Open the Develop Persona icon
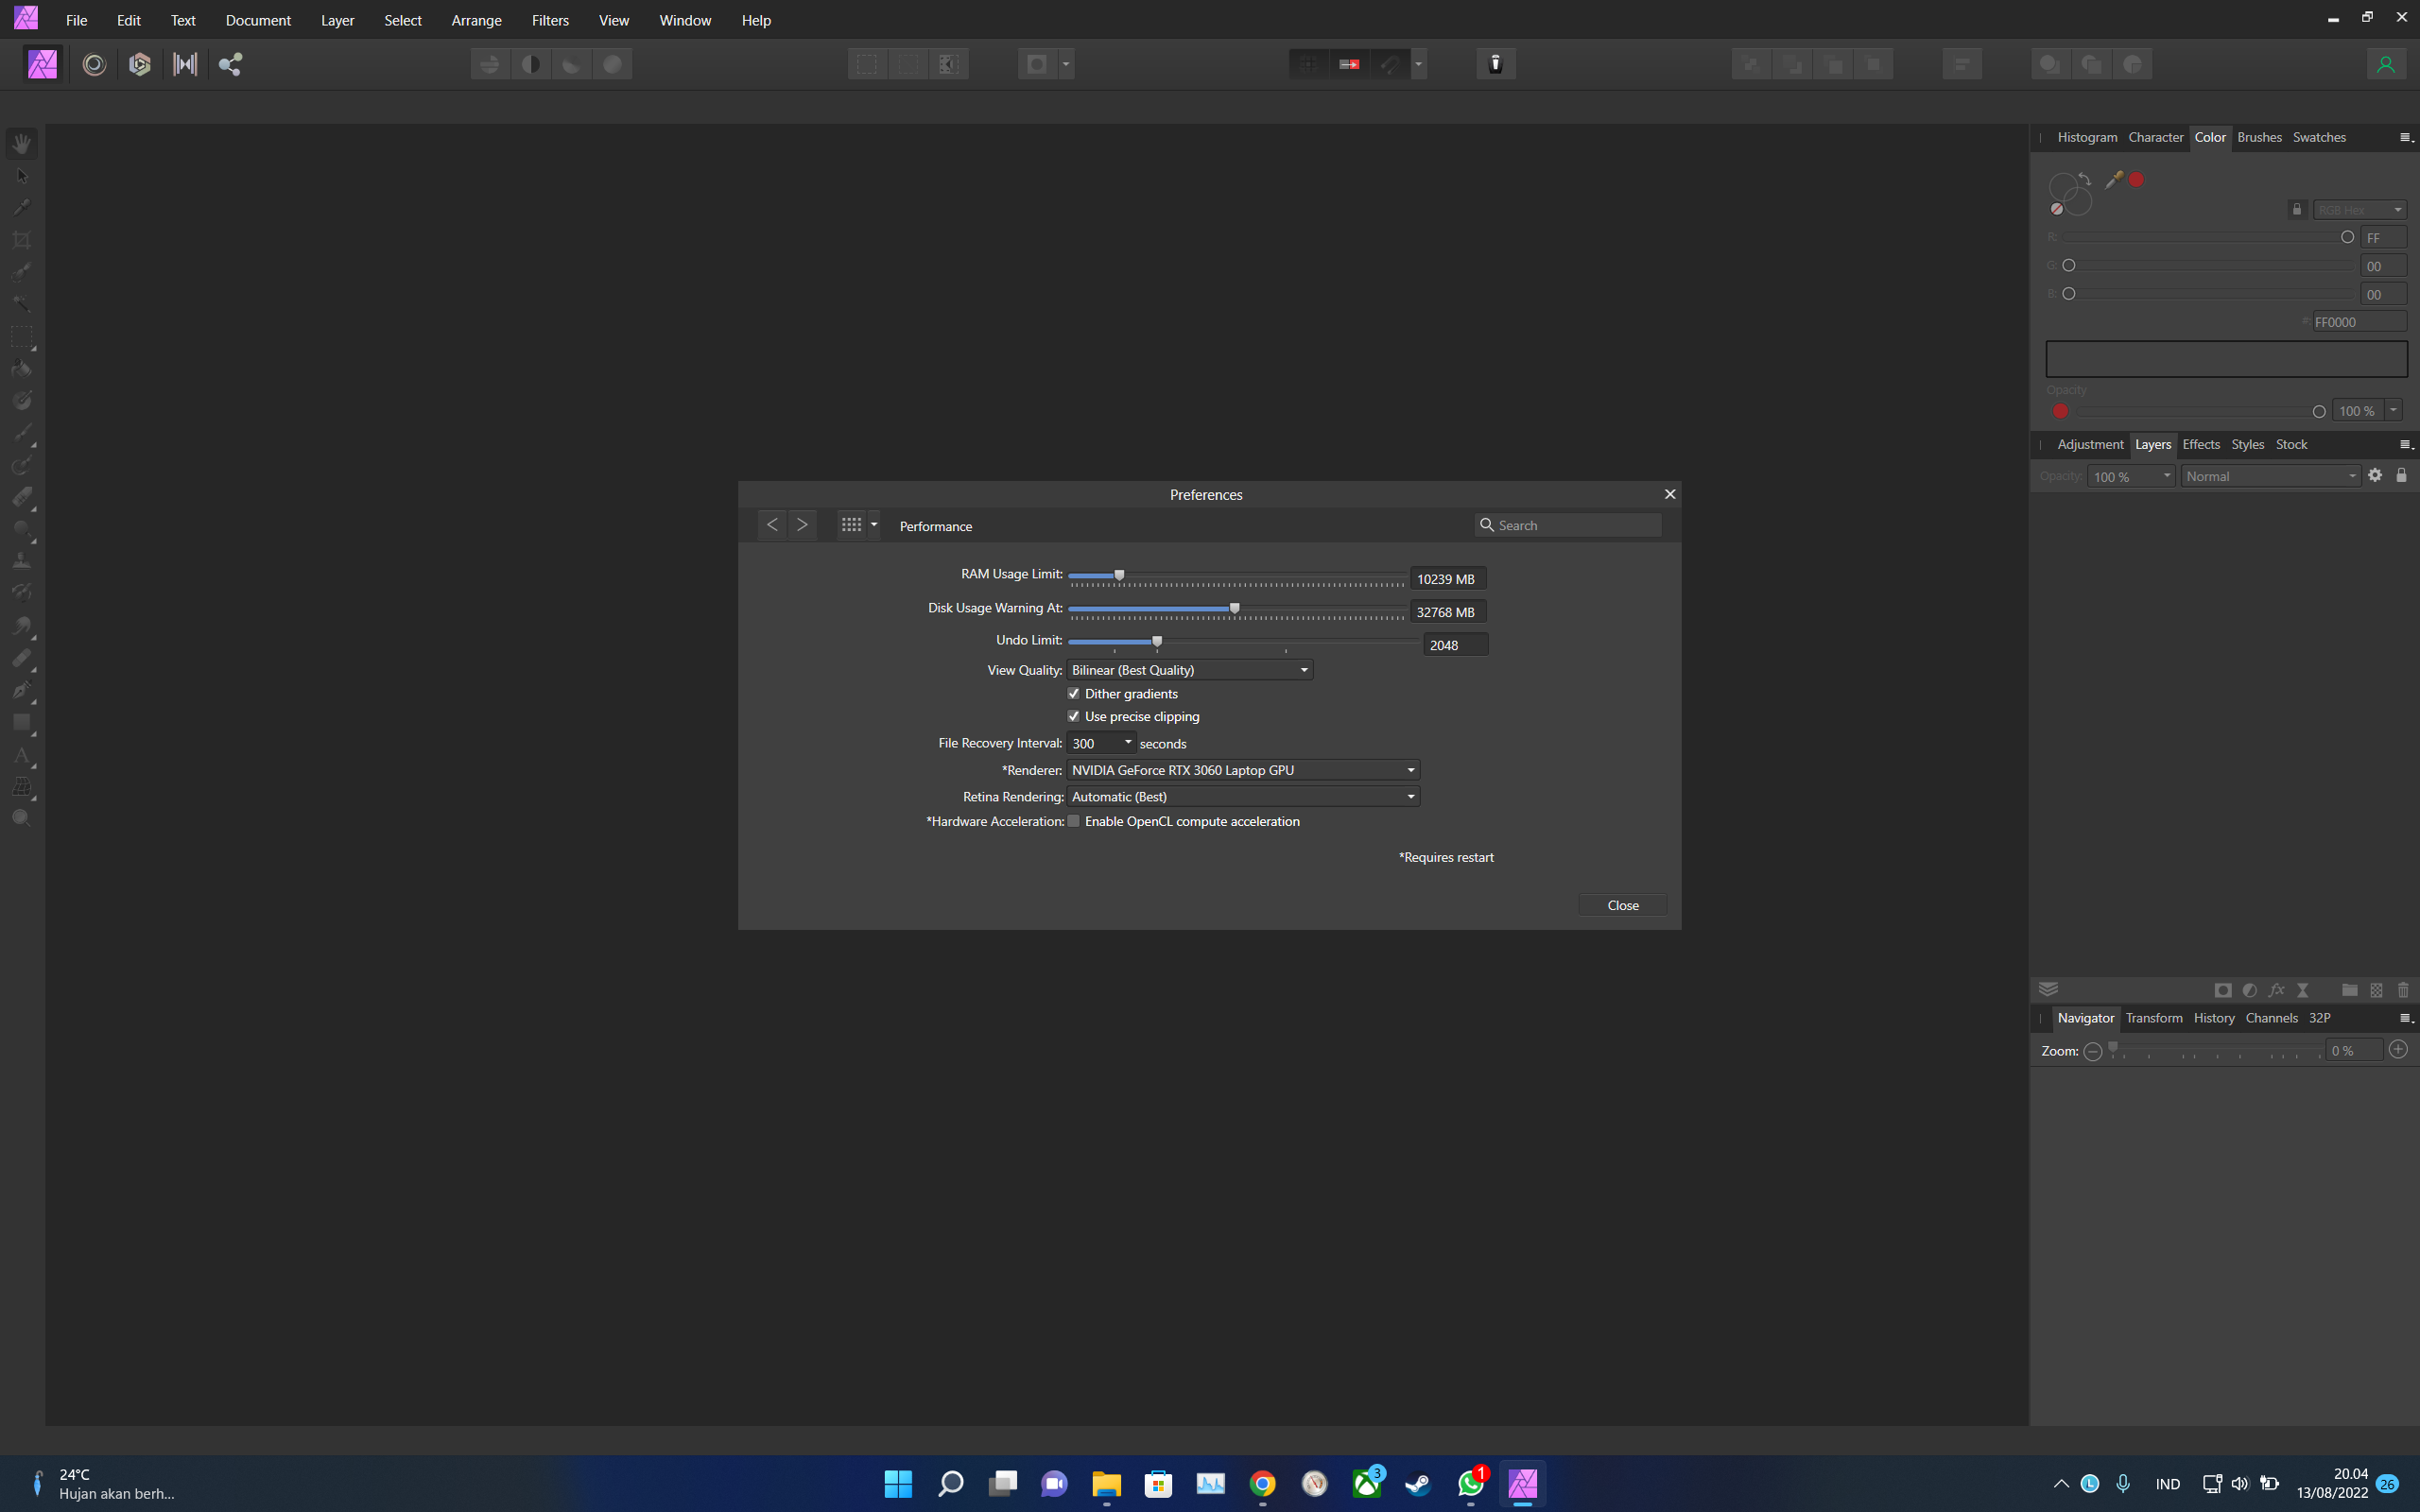The height and width of the screenshot is (1512, 2420). point(139,64)
